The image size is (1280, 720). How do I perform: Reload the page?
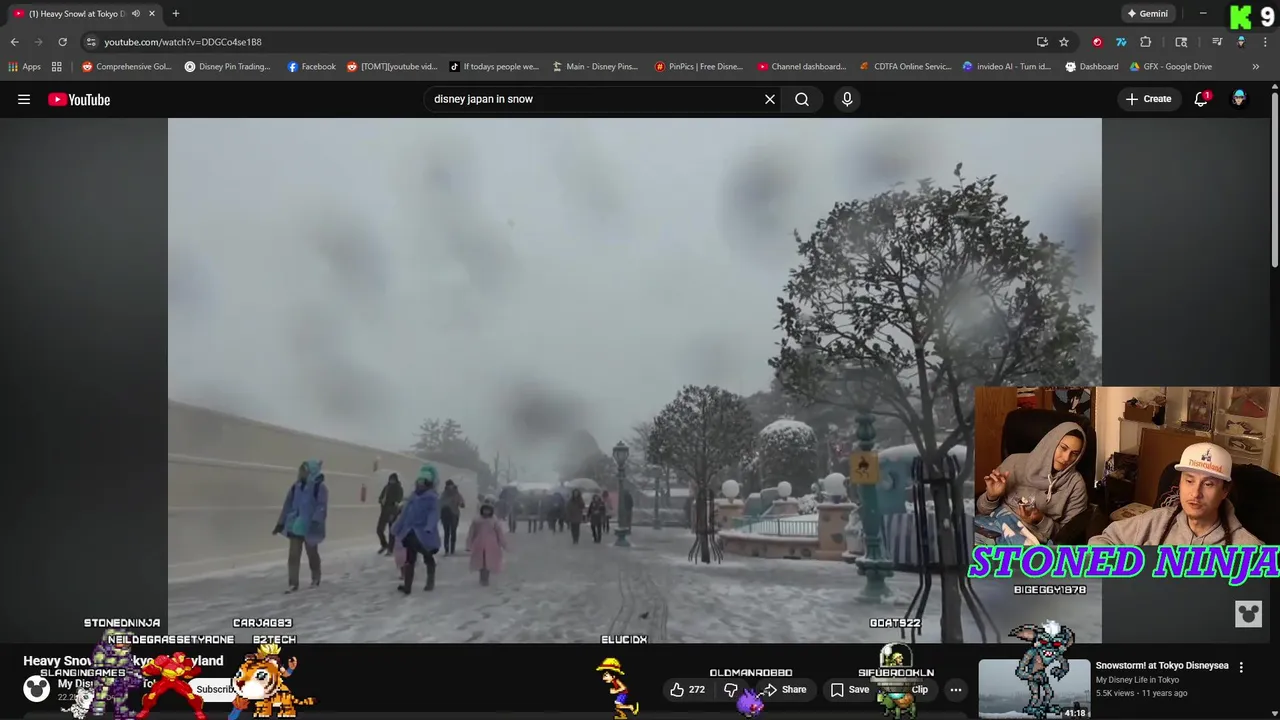pyautogui.click(x=62, y=42)
